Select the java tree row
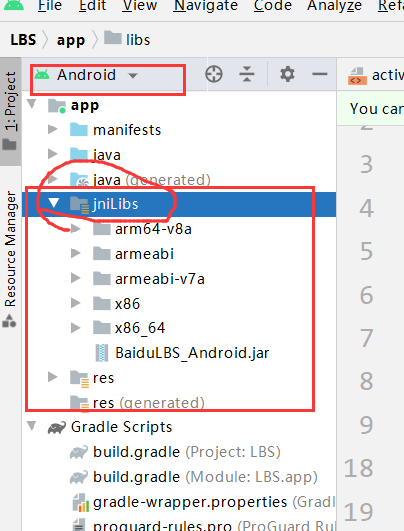Image resolution: width=404 pixels, height=531 pixels. click(x=179, y=154)
